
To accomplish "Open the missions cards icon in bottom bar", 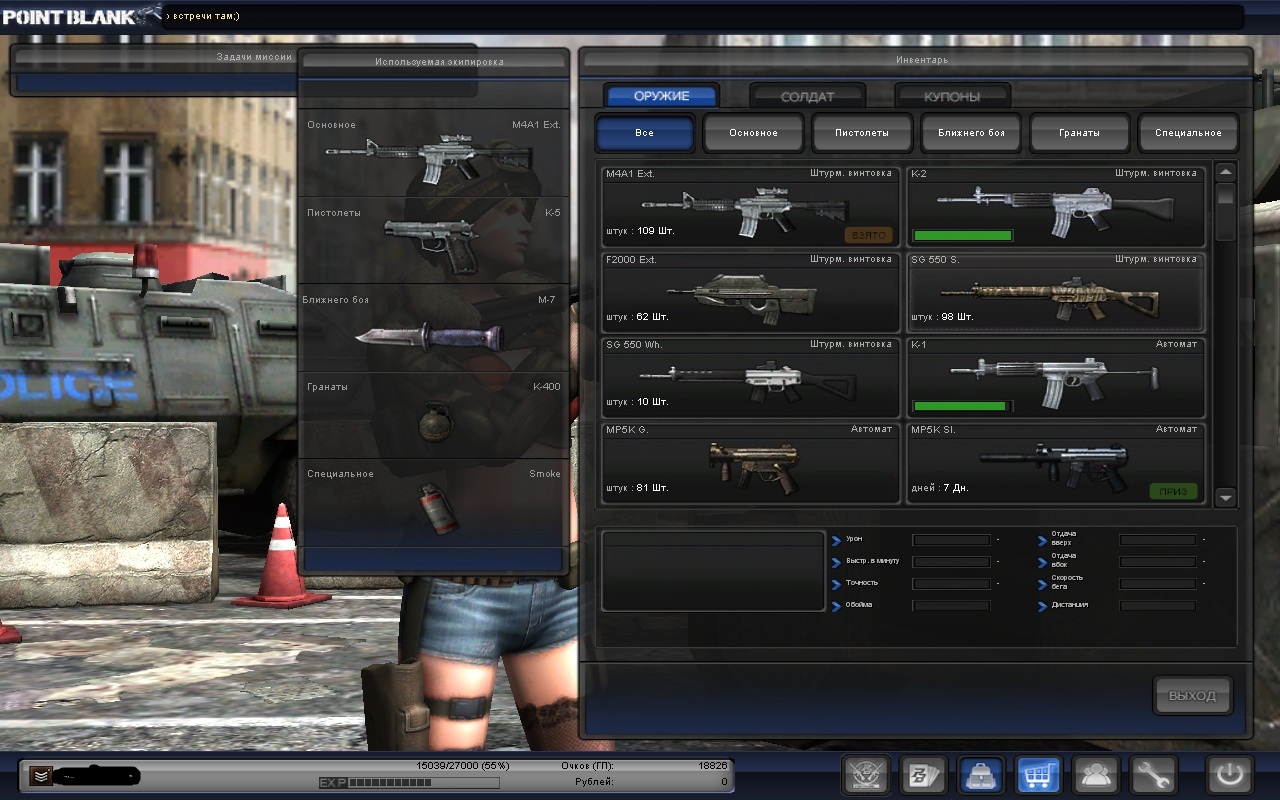I will pyautogui.click(x=923, y=775).
